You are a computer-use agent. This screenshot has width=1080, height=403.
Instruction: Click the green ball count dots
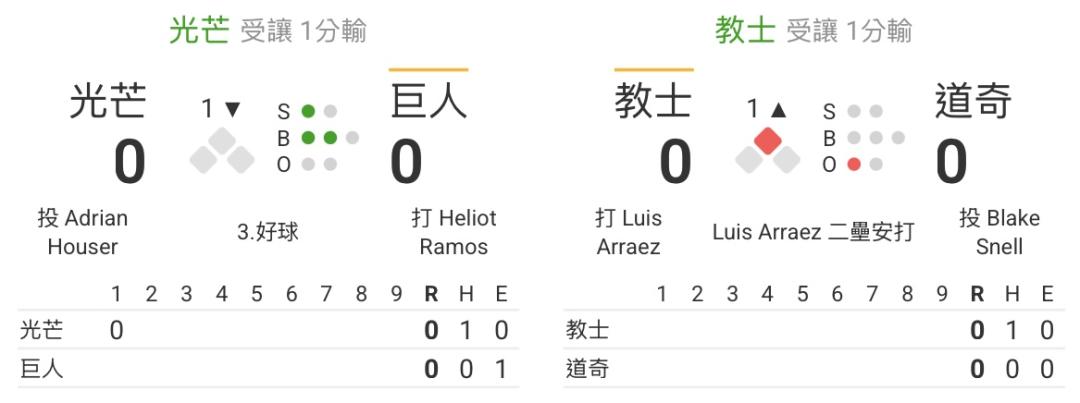[319, 138]
